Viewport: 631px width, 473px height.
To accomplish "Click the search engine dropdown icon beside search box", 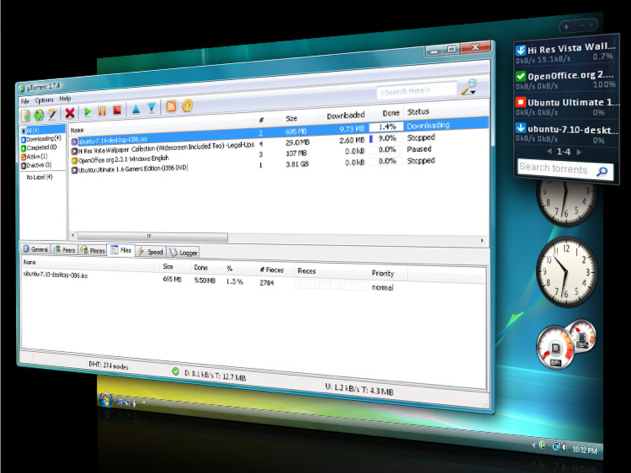I will coord(469,88).
